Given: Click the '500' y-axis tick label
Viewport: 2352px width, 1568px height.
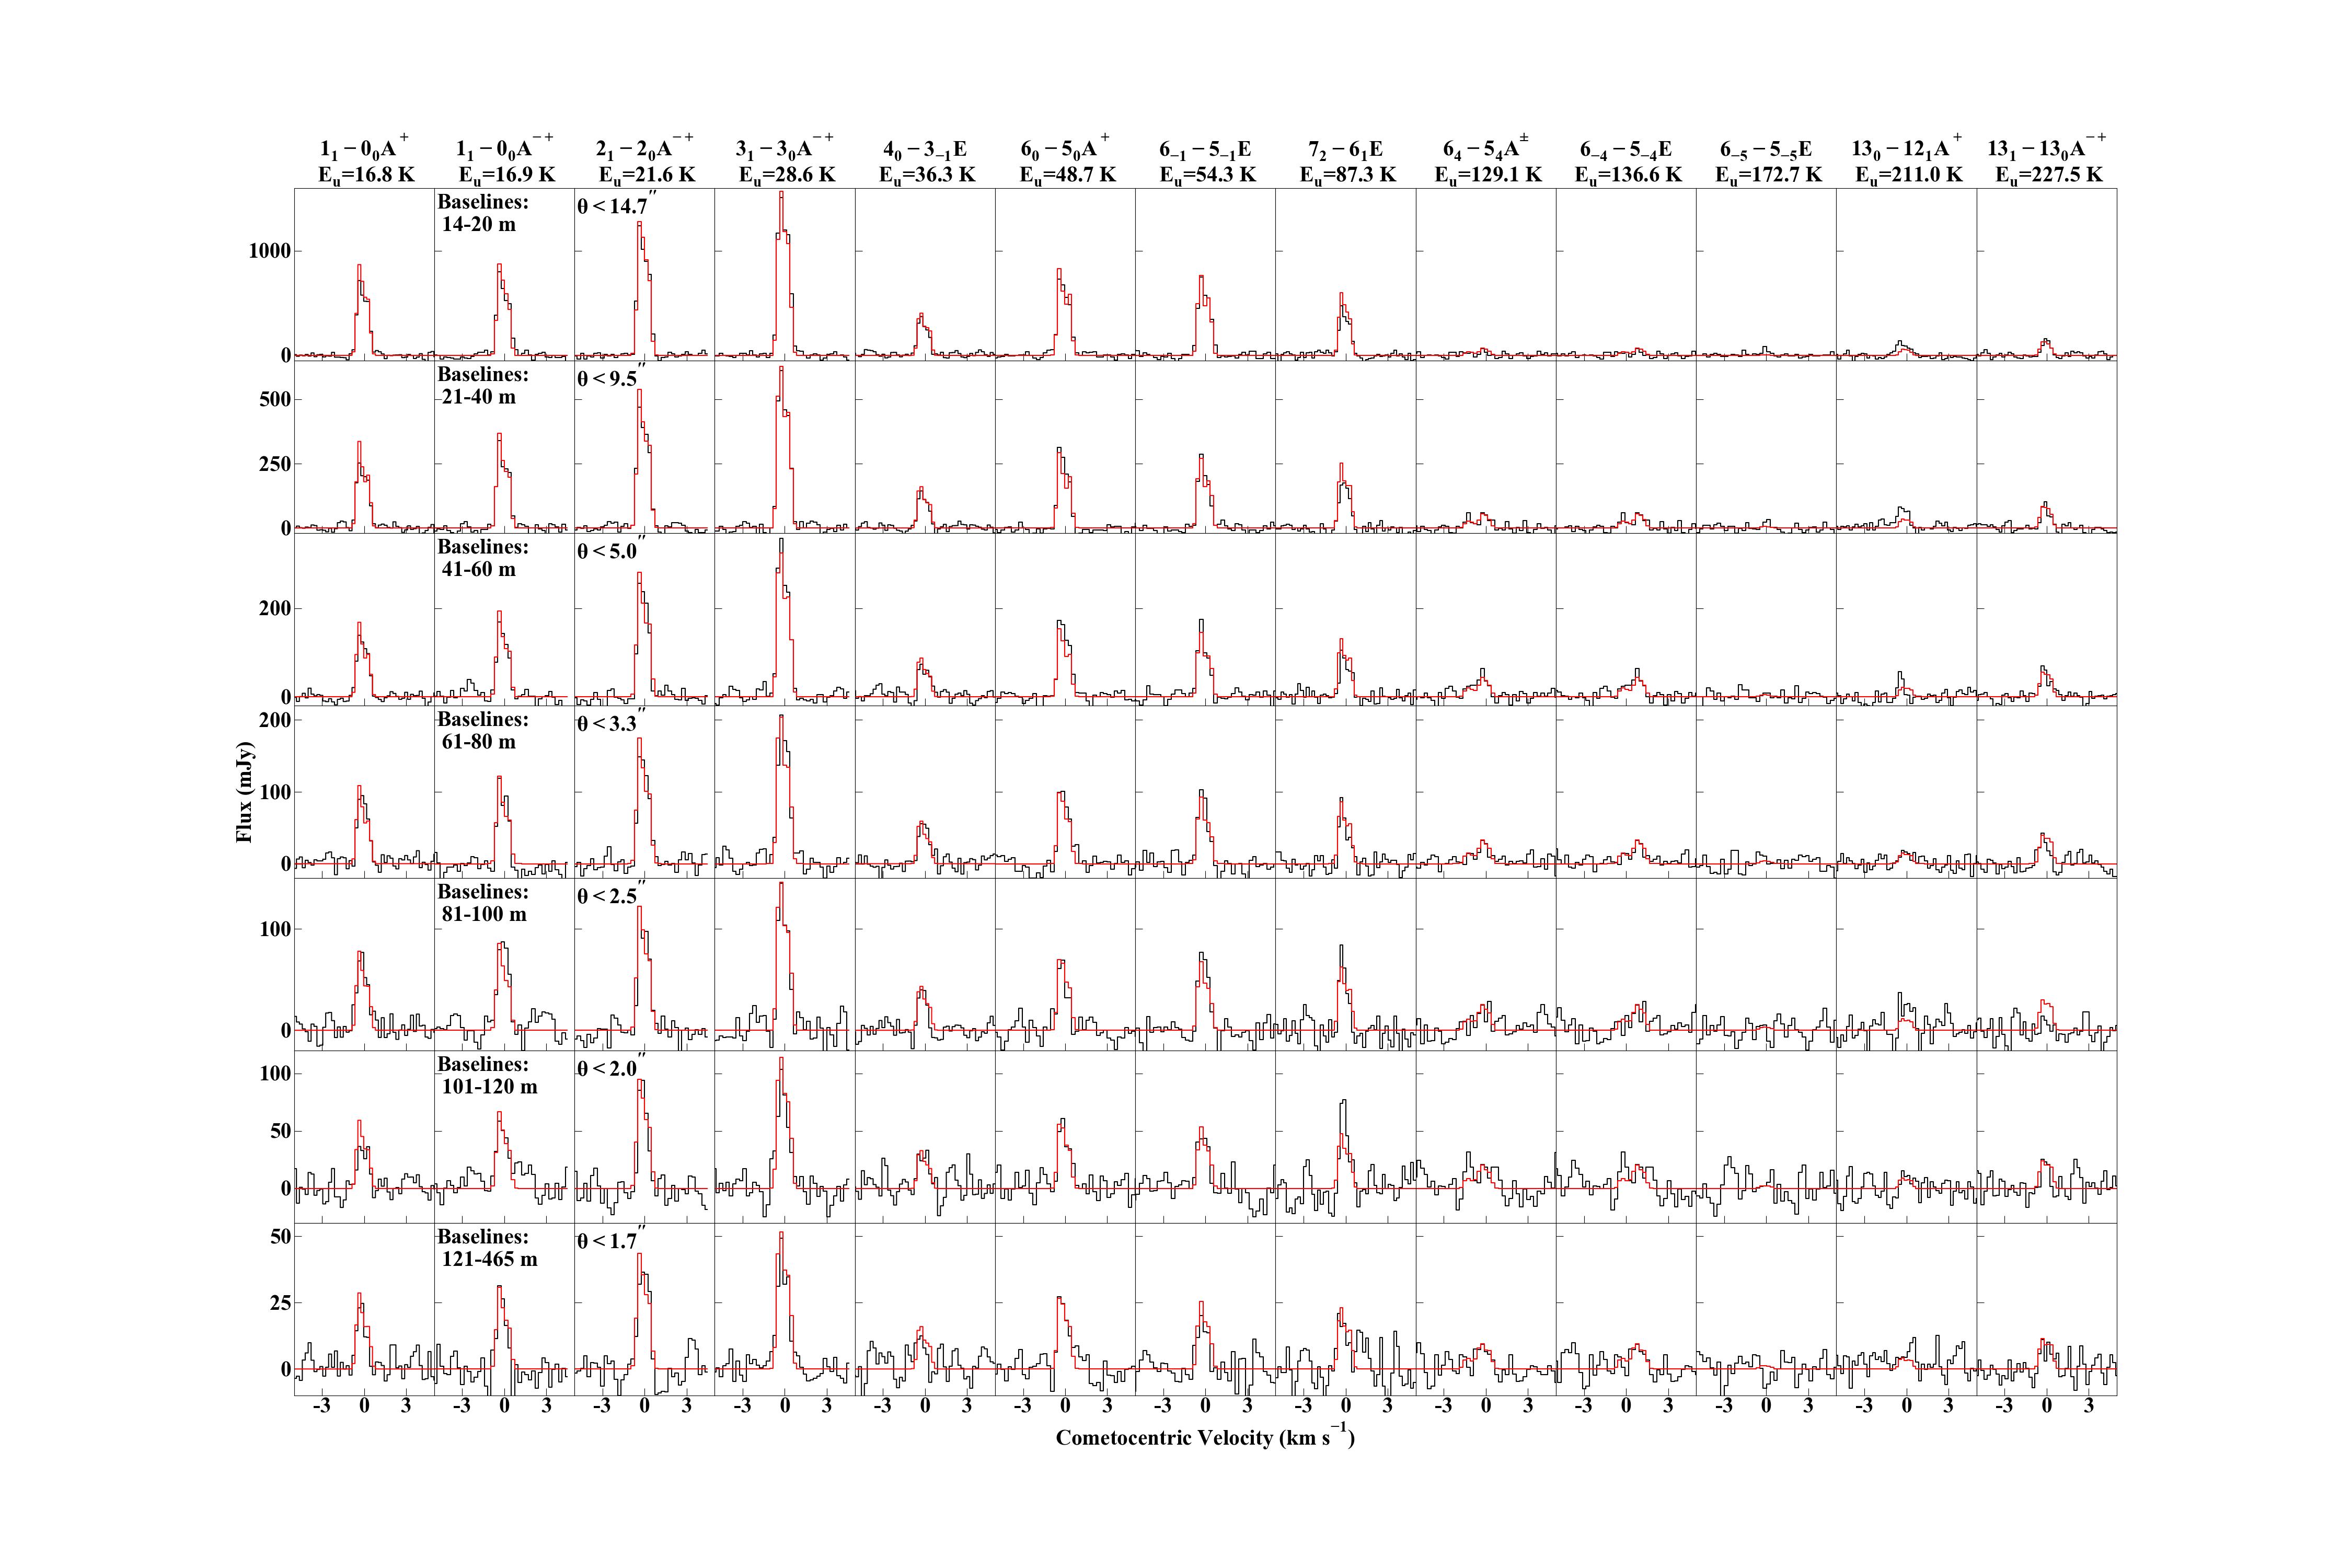Looking at the screenshot, I should 275,399.
